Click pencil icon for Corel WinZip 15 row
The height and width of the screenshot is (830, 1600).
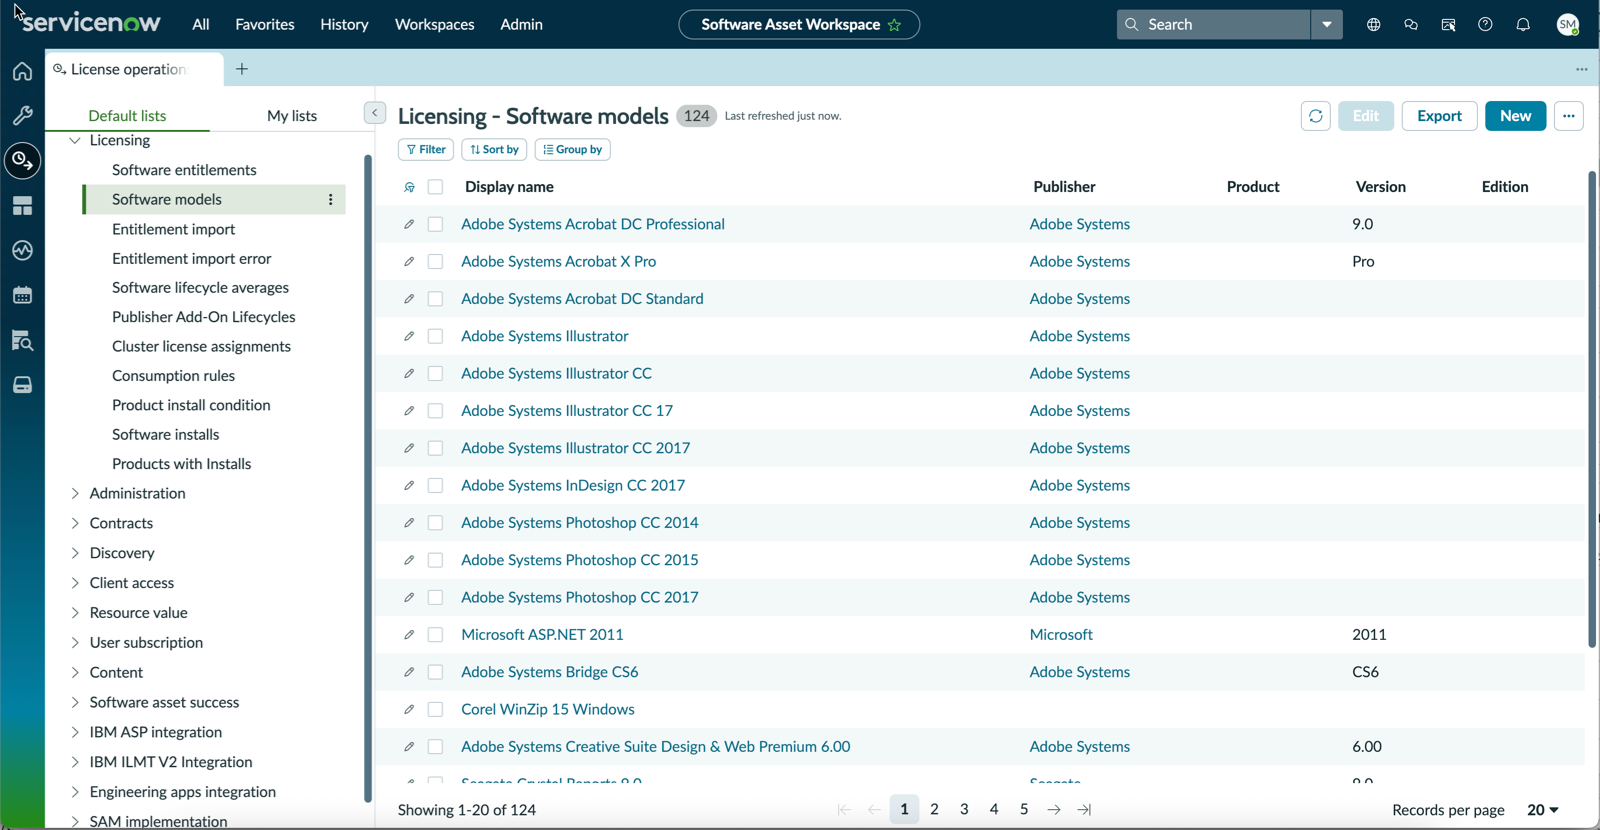(409, 709)
